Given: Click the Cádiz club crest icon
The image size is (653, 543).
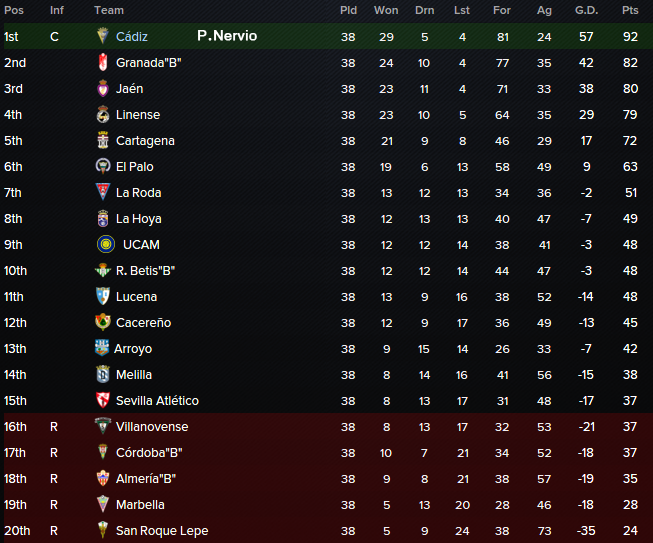Looking at the screenshot, I should 102,36.
